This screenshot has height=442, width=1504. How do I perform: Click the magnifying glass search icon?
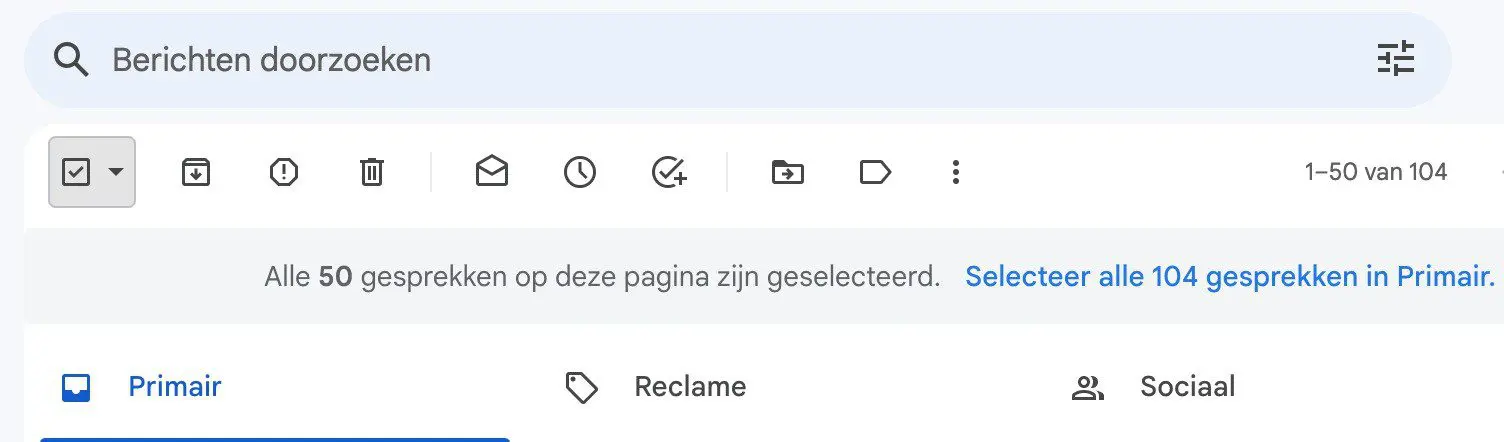click(x=71, y=60)
